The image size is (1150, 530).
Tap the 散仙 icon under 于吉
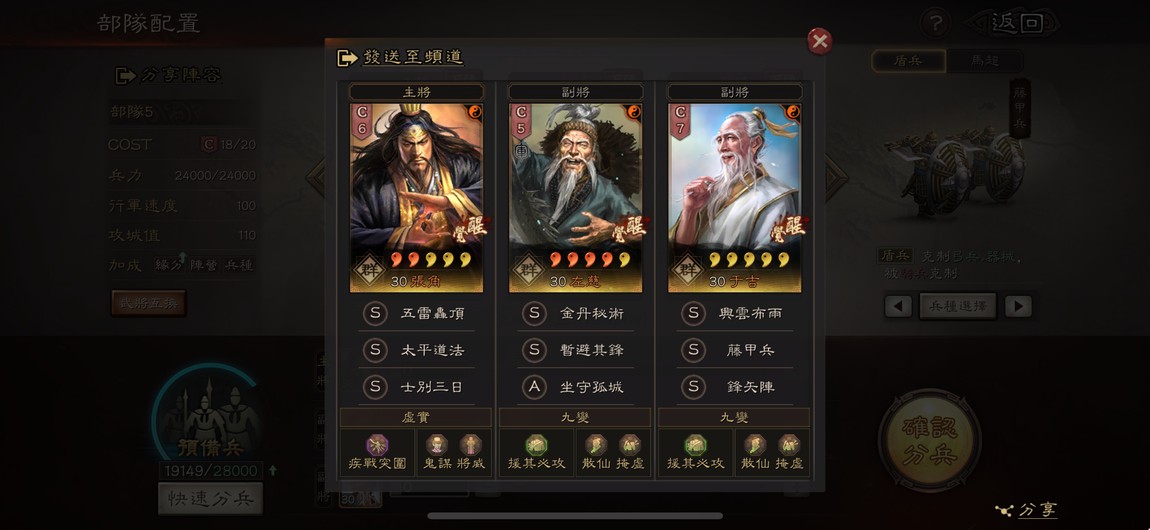[755, 445]
